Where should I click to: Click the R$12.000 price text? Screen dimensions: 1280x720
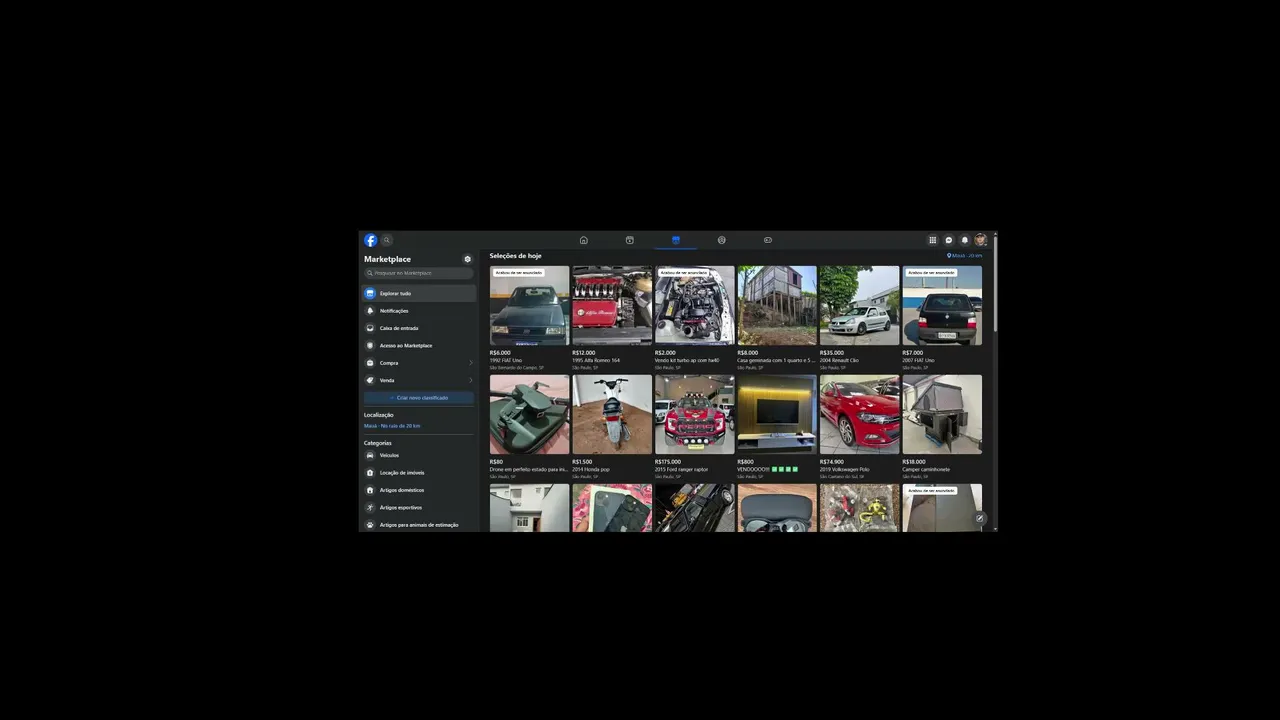tap(584, 353)
